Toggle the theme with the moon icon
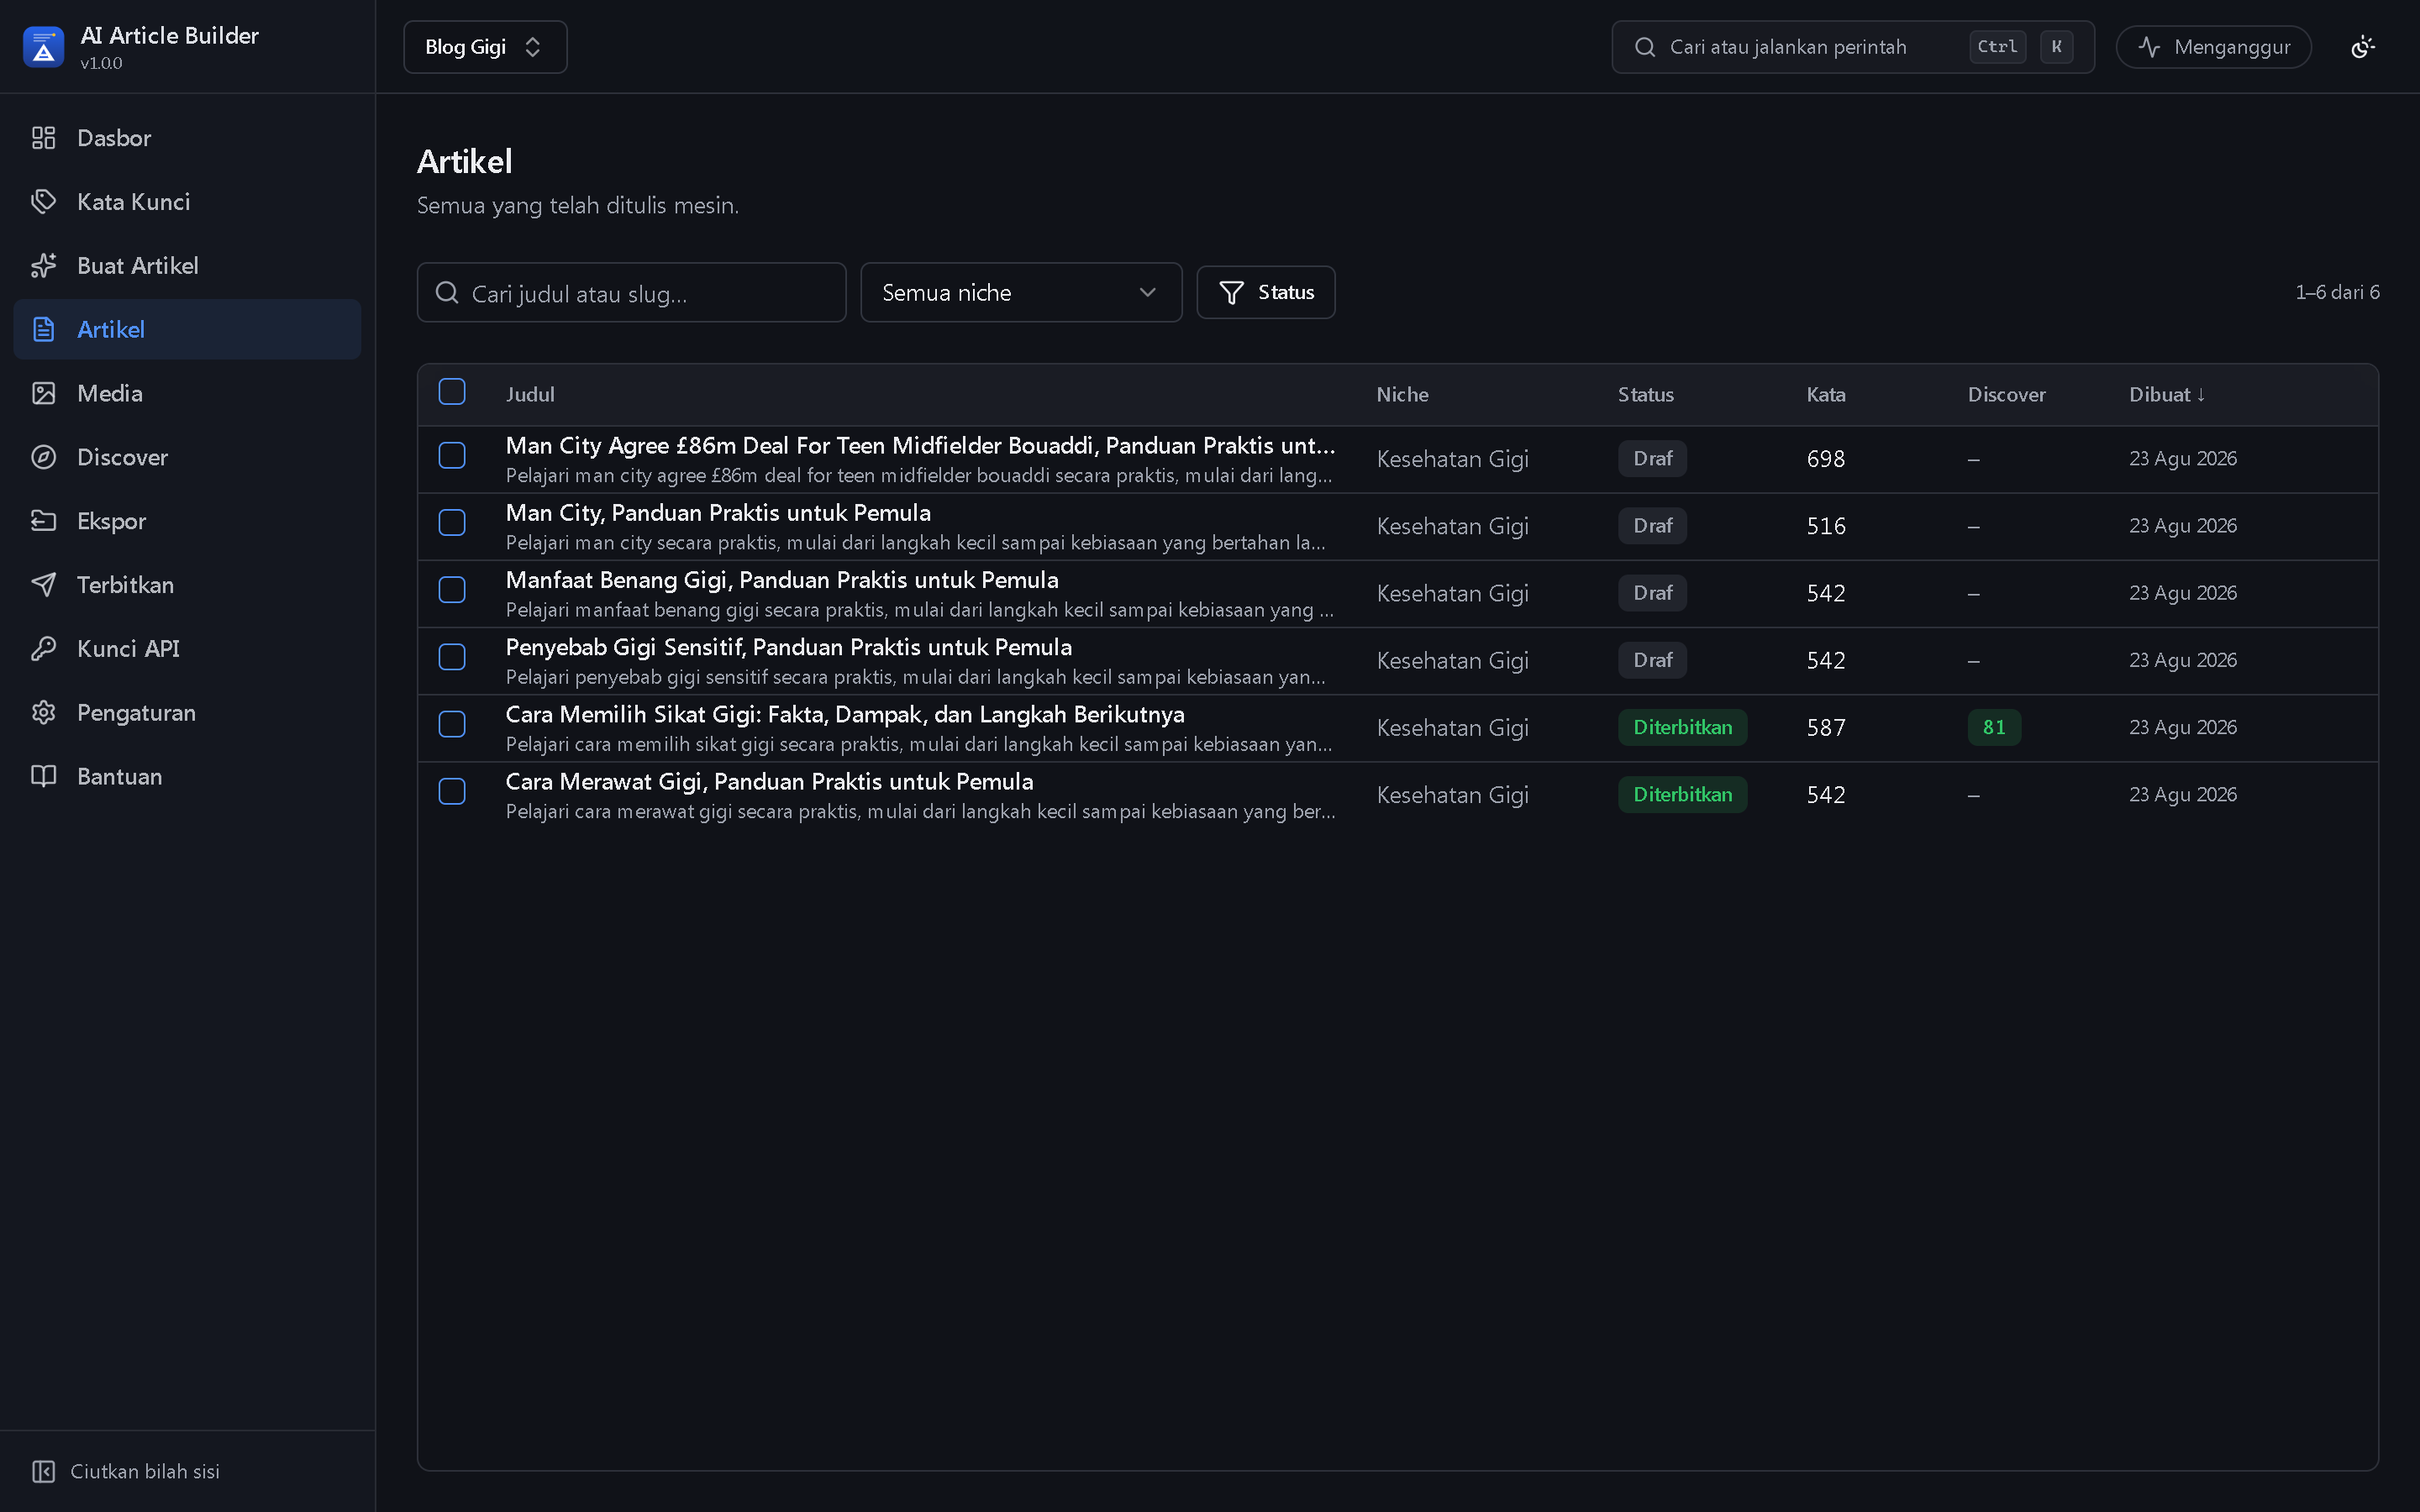This screenshot has height=1512, width=2420. [2362, 47]
